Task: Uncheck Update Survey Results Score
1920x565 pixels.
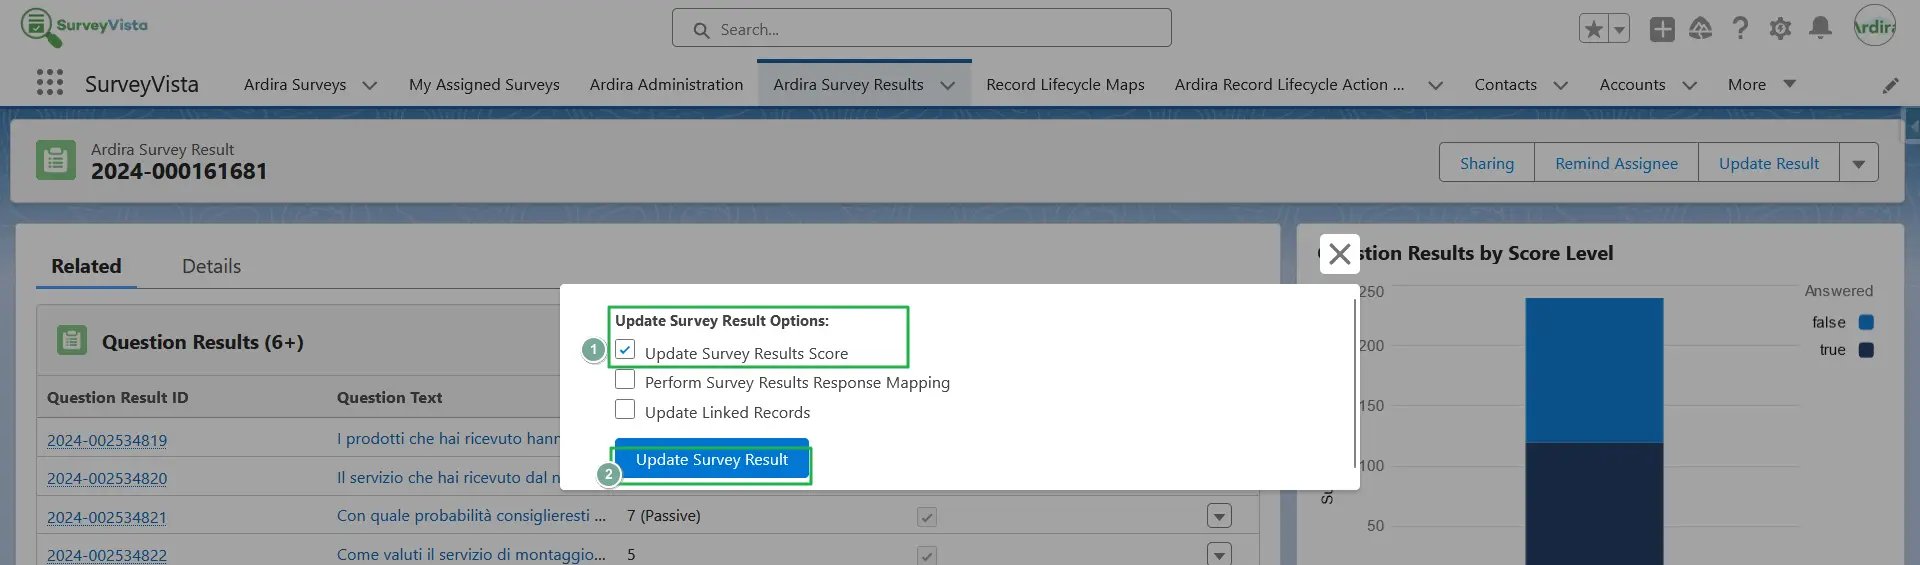Action: pos(625,350)
